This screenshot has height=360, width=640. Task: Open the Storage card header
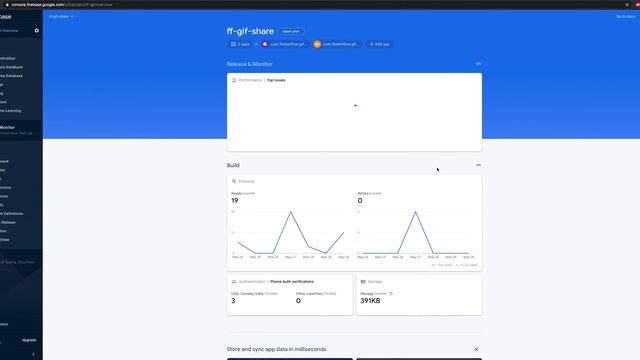click(375, 282)
